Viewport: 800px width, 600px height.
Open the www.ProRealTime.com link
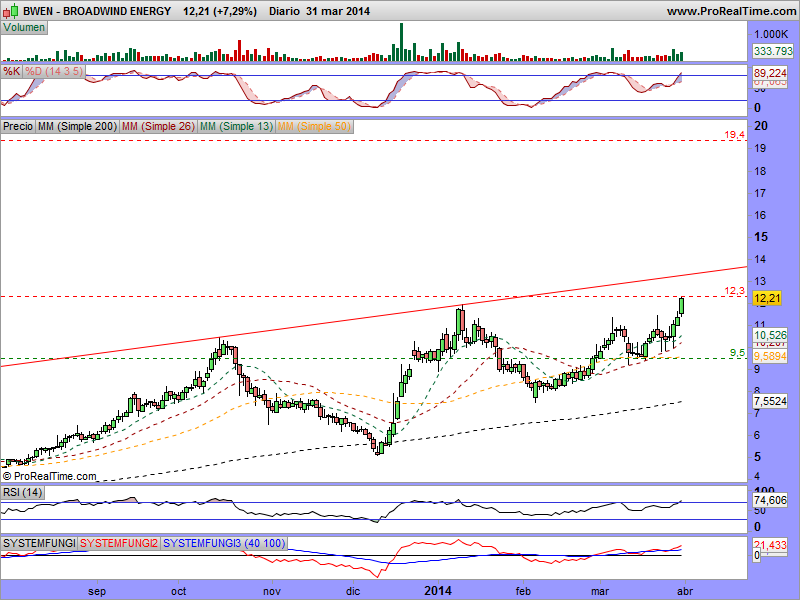point(731,11)
